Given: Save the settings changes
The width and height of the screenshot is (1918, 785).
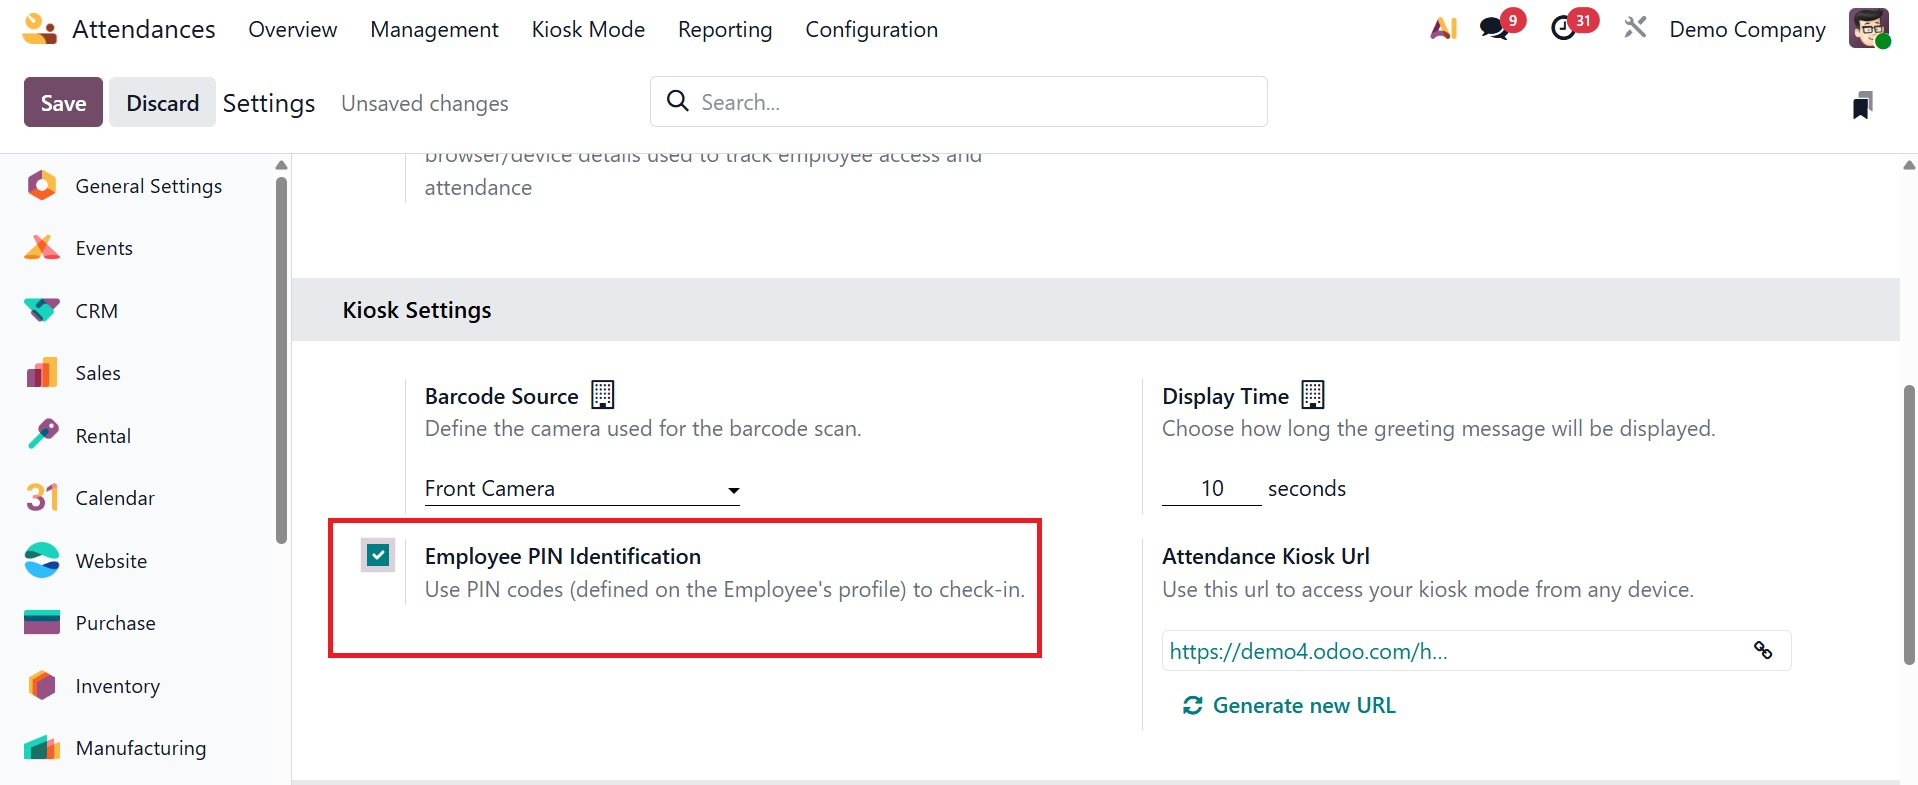Looking at the screenshot, I should [x=63, y=103].
